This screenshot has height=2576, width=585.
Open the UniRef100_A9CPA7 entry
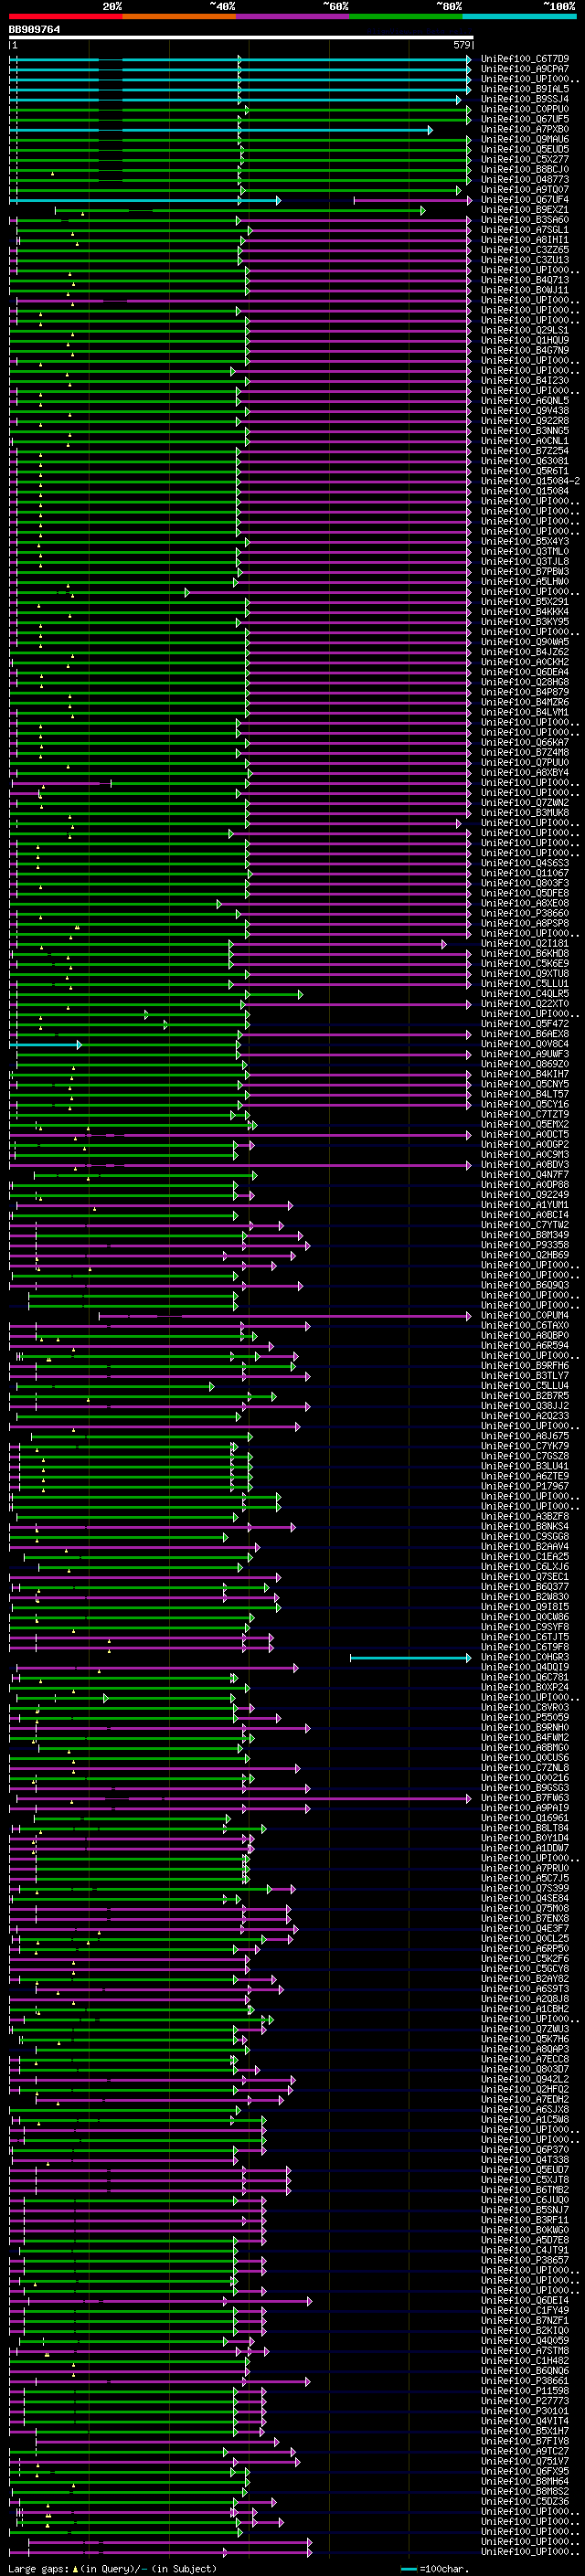(x=525, y=69)
